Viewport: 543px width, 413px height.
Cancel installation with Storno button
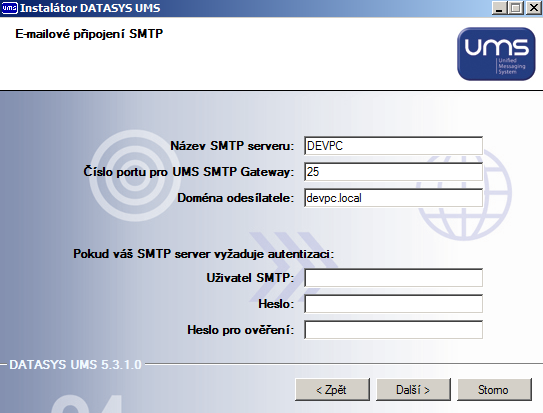pyautogui.click(x=495, y=390)
